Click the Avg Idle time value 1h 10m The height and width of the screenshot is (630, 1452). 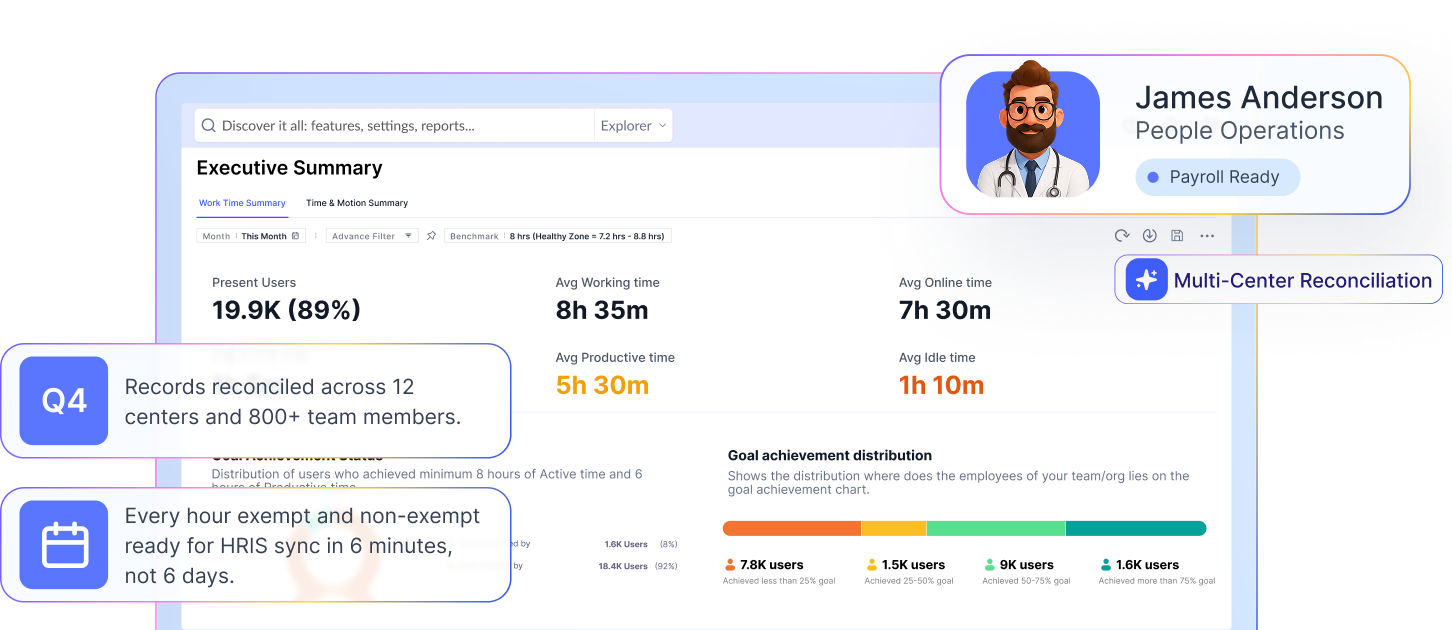(x=941, y=385)
